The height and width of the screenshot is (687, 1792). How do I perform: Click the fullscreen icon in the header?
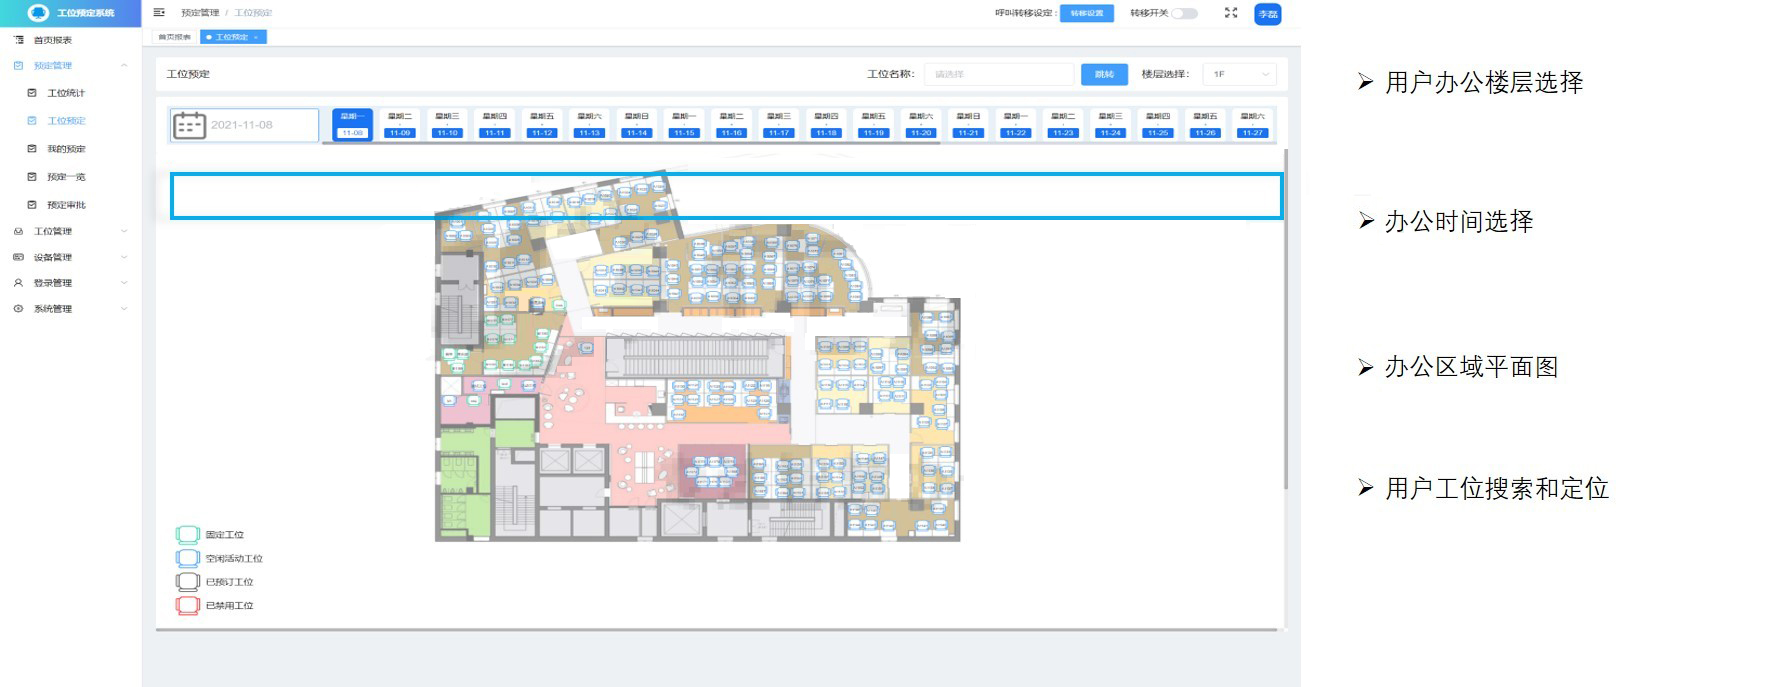click(1231, 13)
